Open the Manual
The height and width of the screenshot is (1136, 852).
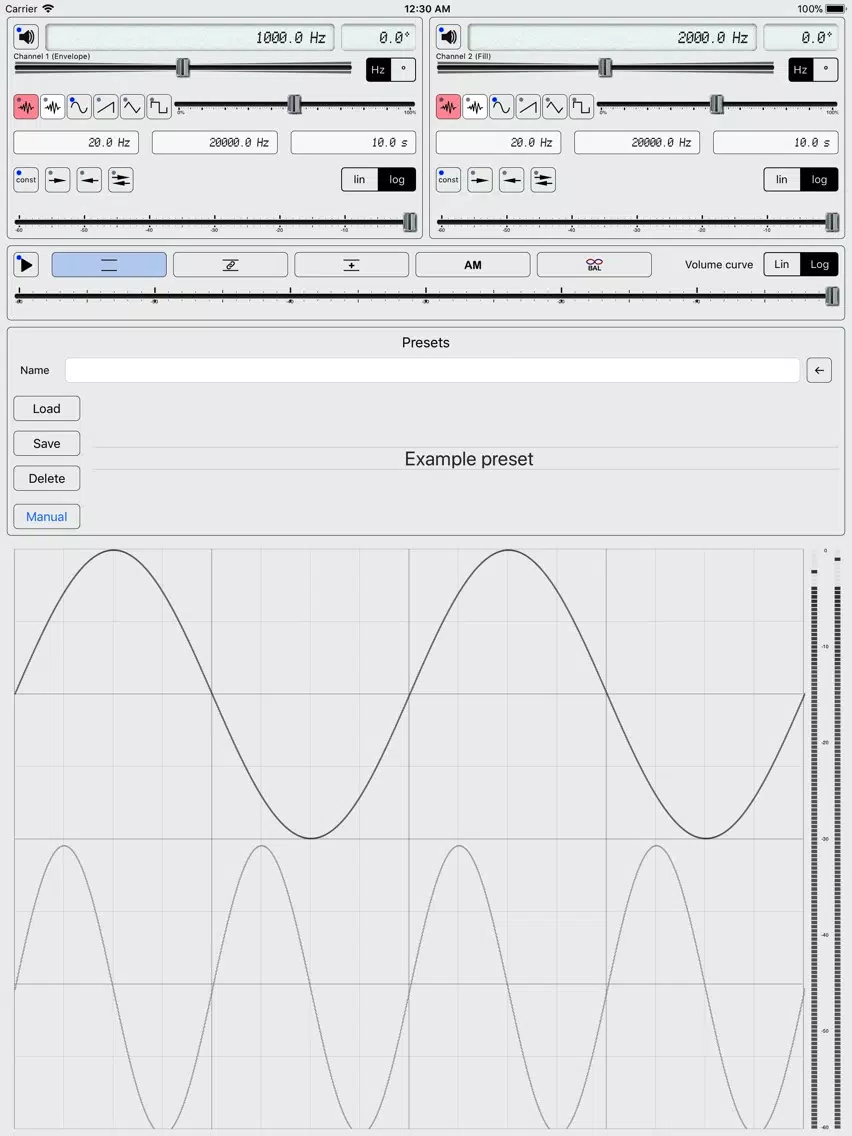coord(46,517)
